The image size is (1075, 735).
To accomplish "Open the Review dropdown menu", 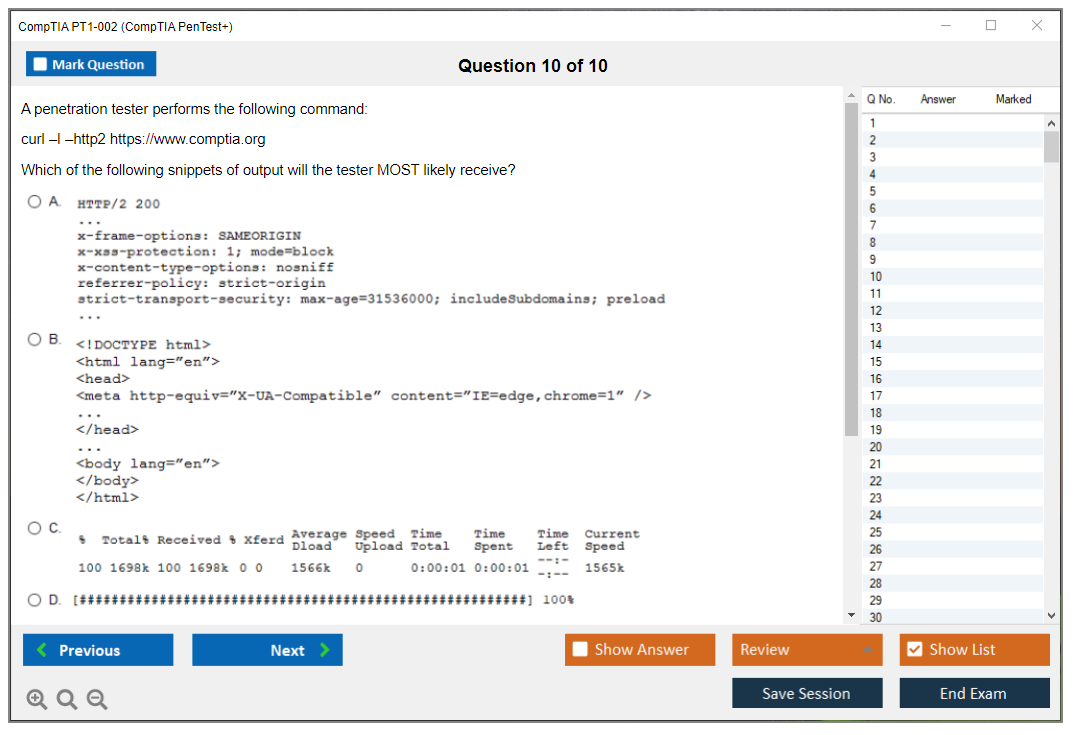I will point(807,650).
